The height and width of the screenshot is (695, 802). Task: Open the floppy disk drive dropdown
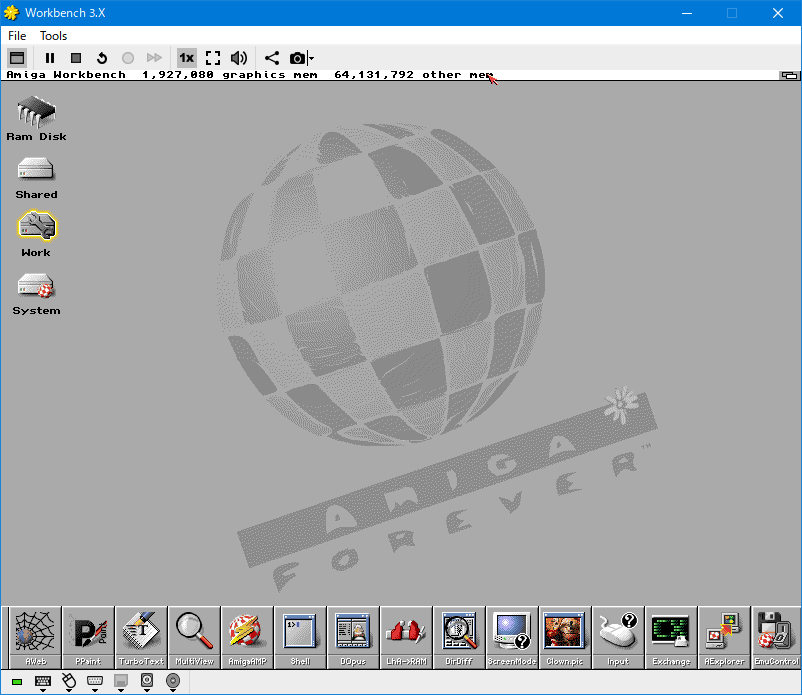click(121, 682)
